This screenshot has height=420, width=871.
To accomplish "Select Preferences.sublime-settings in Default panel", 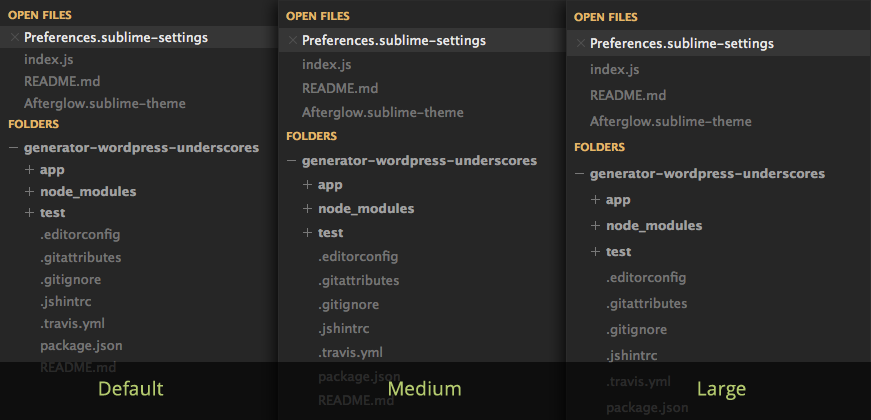I will [x=116, y=38].
